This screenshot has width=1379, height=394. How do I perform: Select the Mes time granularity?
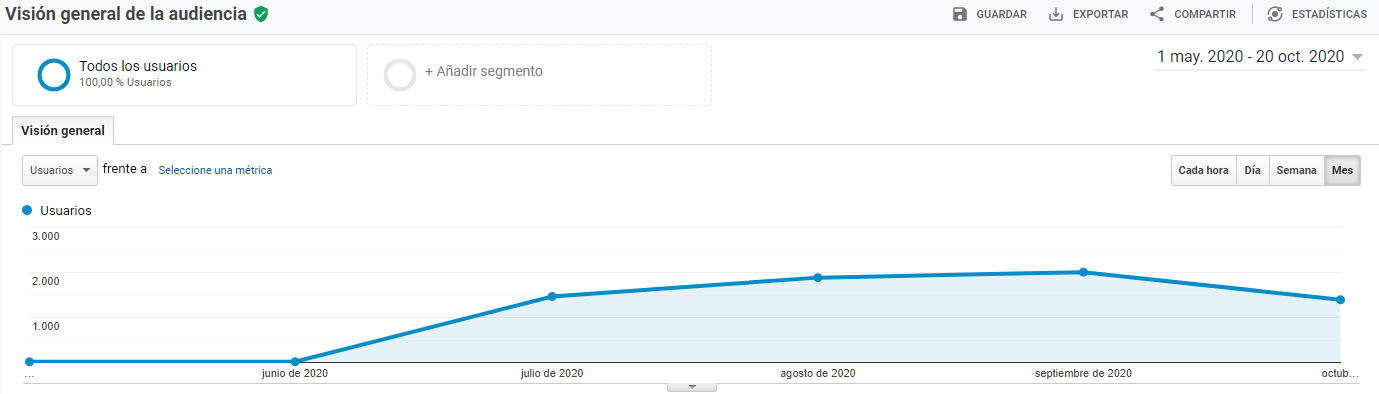(x=1343, y=170)
